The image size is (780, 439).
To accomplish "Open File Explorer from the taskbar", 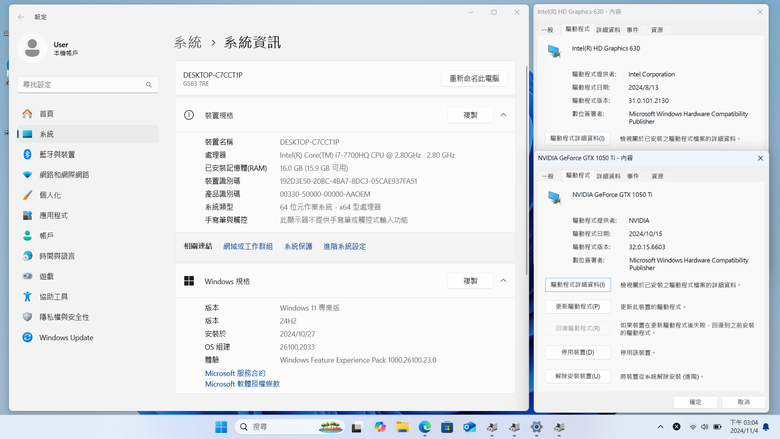I will coord(402,427).
